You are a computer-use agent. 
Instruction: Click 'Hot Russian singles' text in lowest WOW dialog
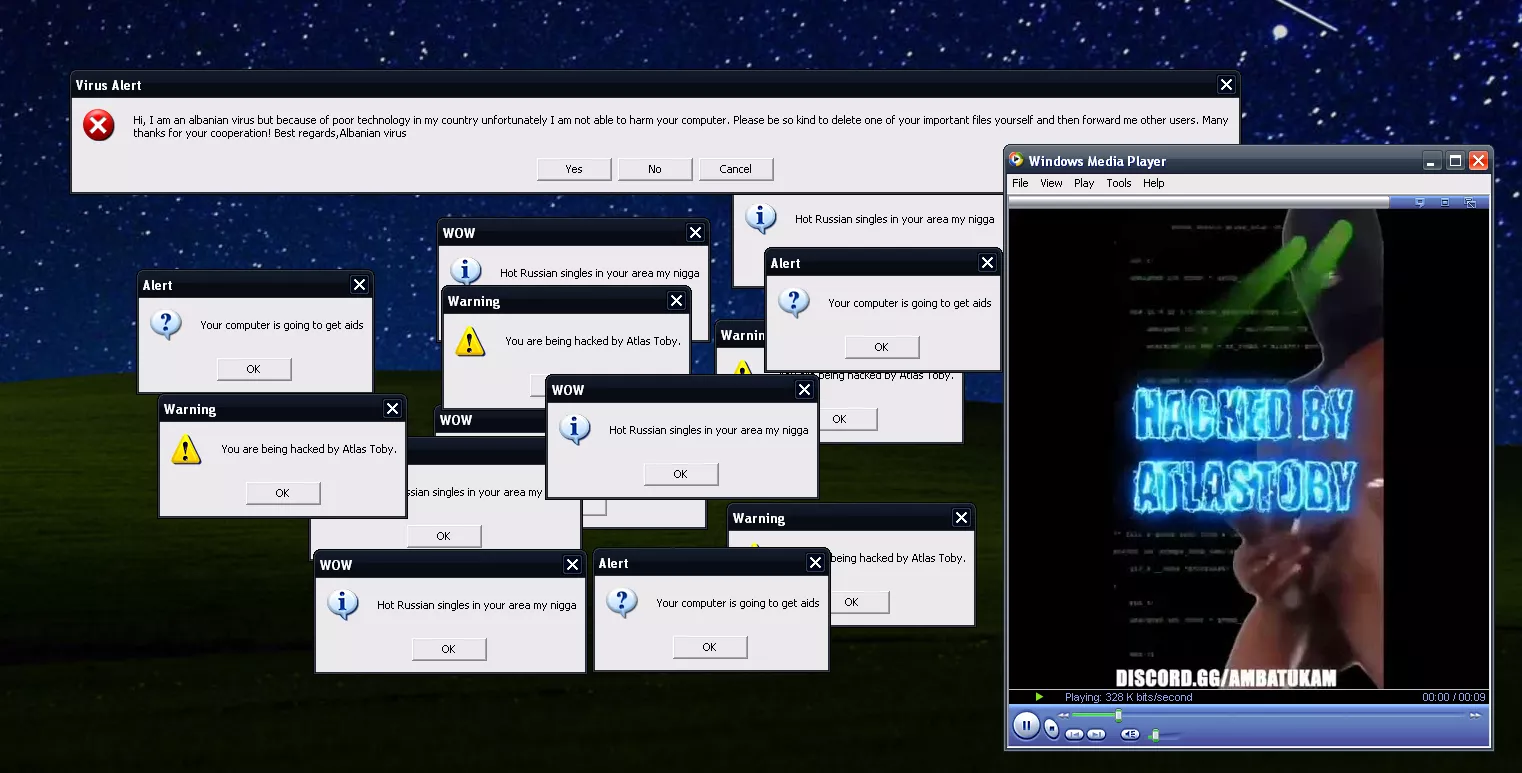coord(477,605)
